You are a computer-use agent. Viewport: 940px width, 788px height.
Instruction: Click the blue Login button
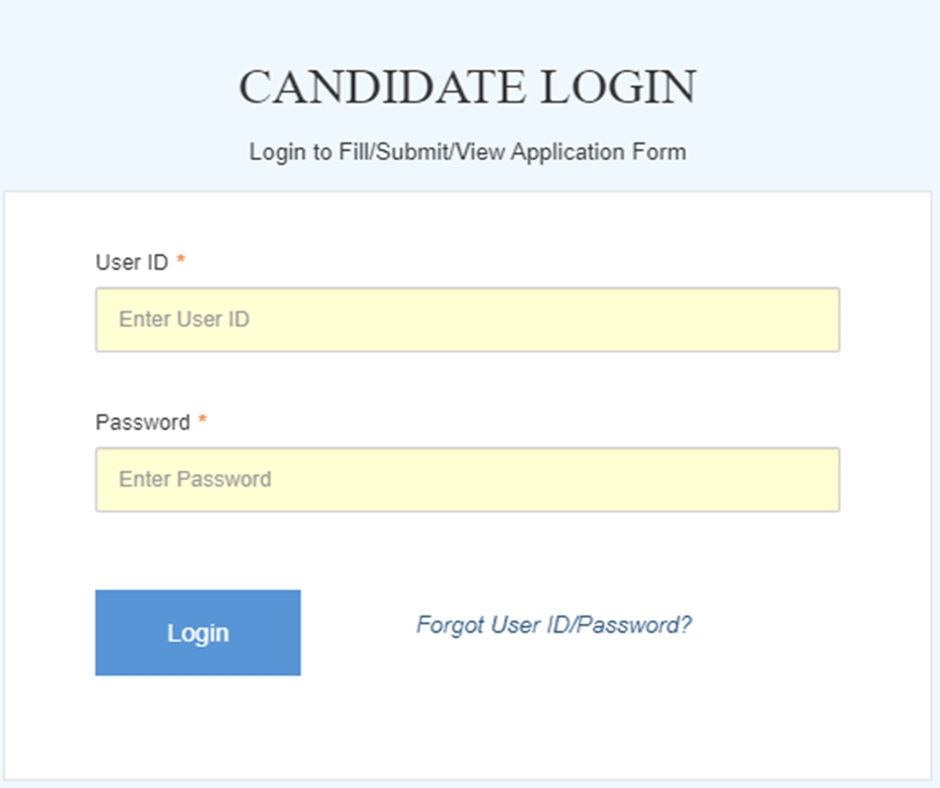(x=198, y=633)
